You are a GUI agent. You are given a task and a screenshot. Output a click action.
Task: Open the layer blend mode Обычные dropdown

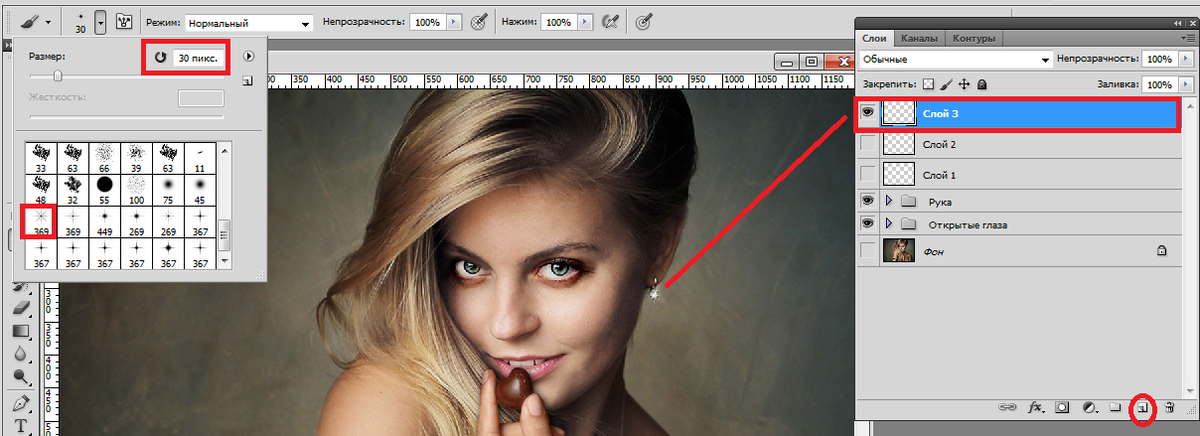(x=955, y=60)
